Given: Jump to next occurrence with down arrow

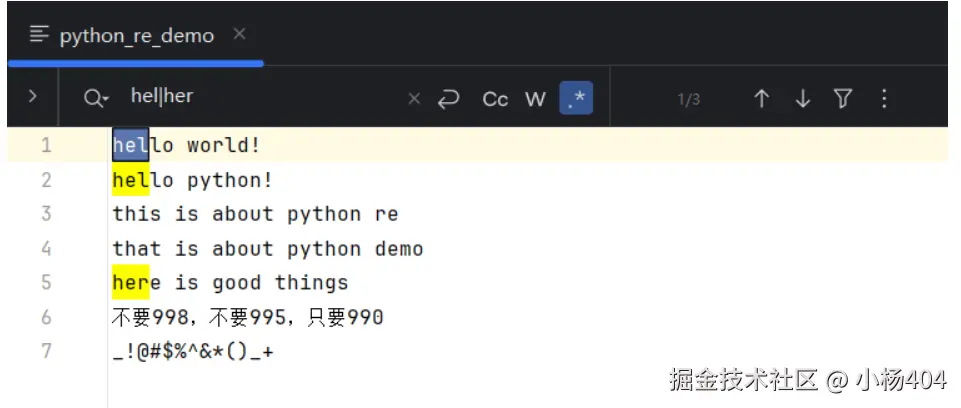Looking at the screenshot, I should (802, 98).
